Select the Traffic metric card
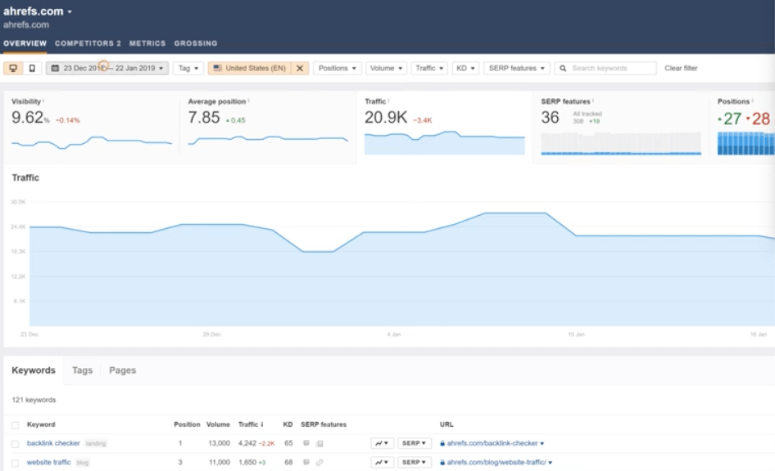Viewport: 775px width, 471px height. click(x=444, y=127)
